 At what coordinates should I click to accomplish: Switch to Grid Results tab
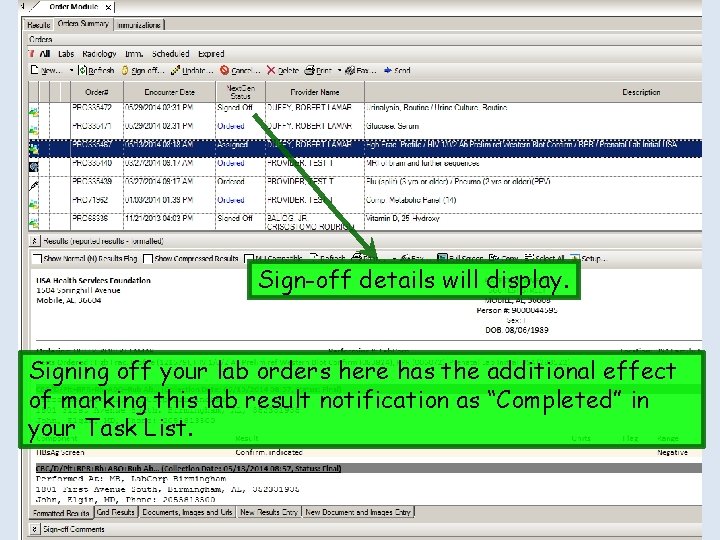[x=116, y=512]
